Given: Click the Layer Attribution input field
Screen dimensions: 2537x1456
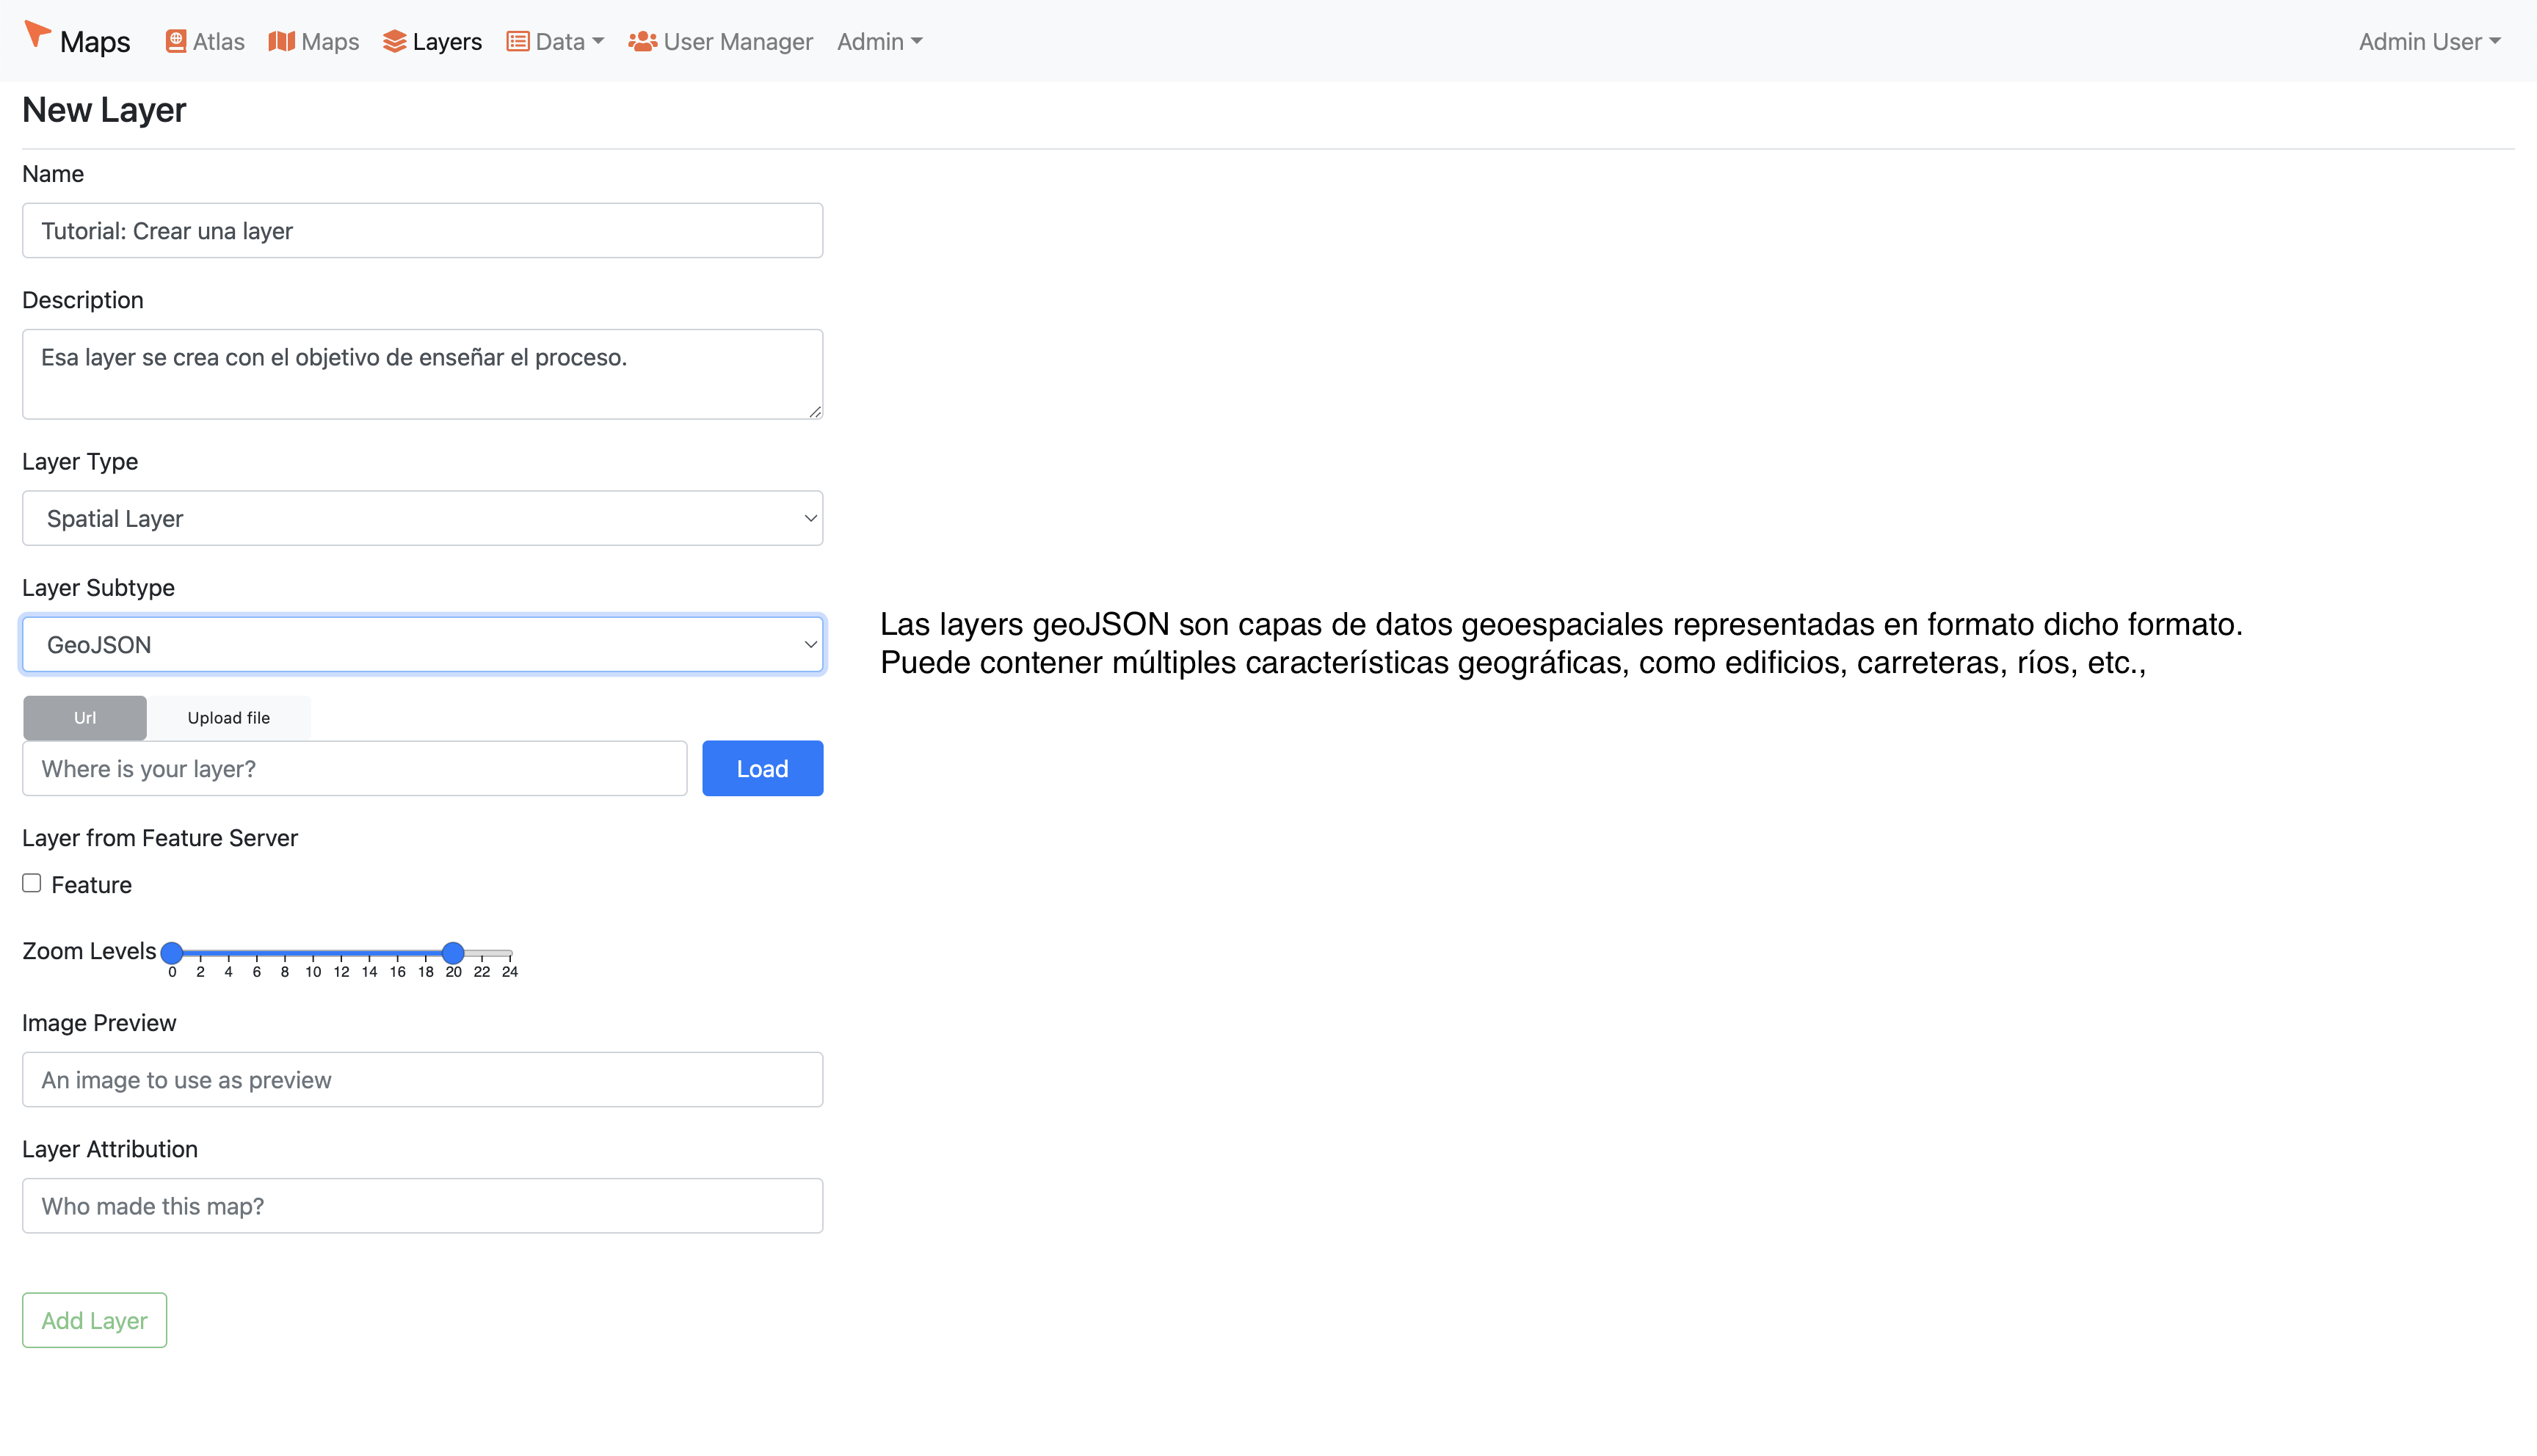Looking at the screenshot, I should tap(422, 1206).
